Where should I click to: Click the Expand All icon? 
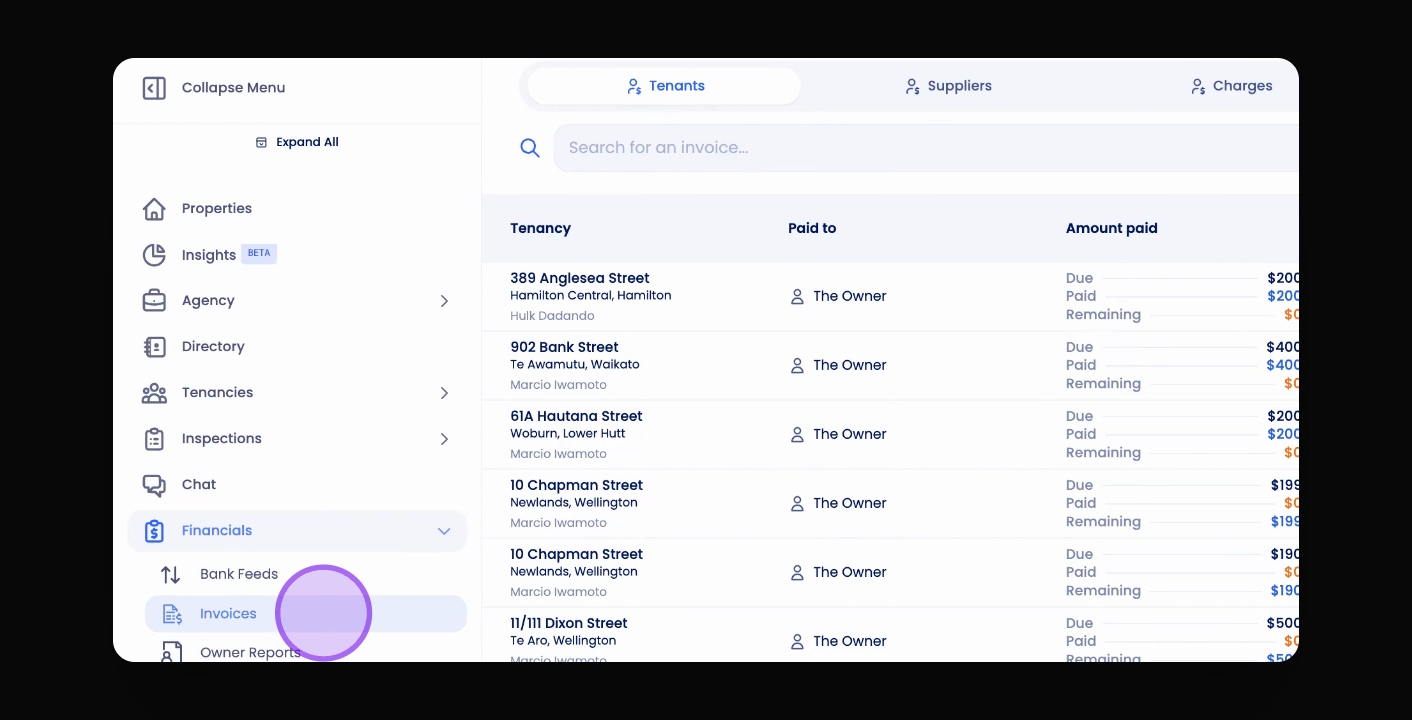point(261,142)
